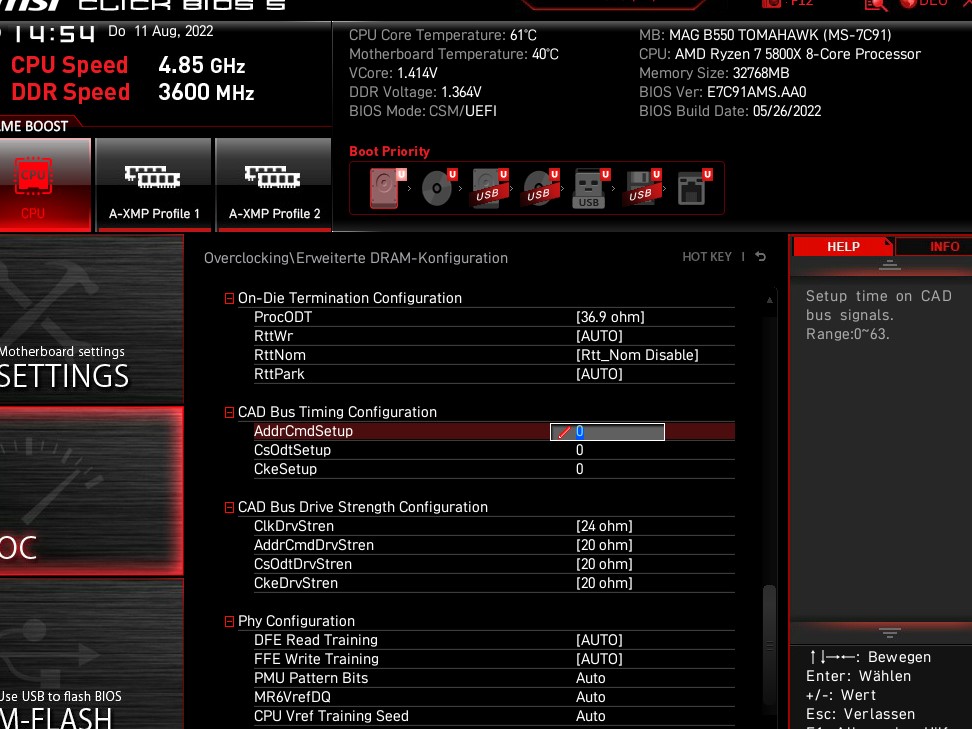Select the USB hard disk boot icon
Viewport: 972px width, 729px height.
pos(490,188)
